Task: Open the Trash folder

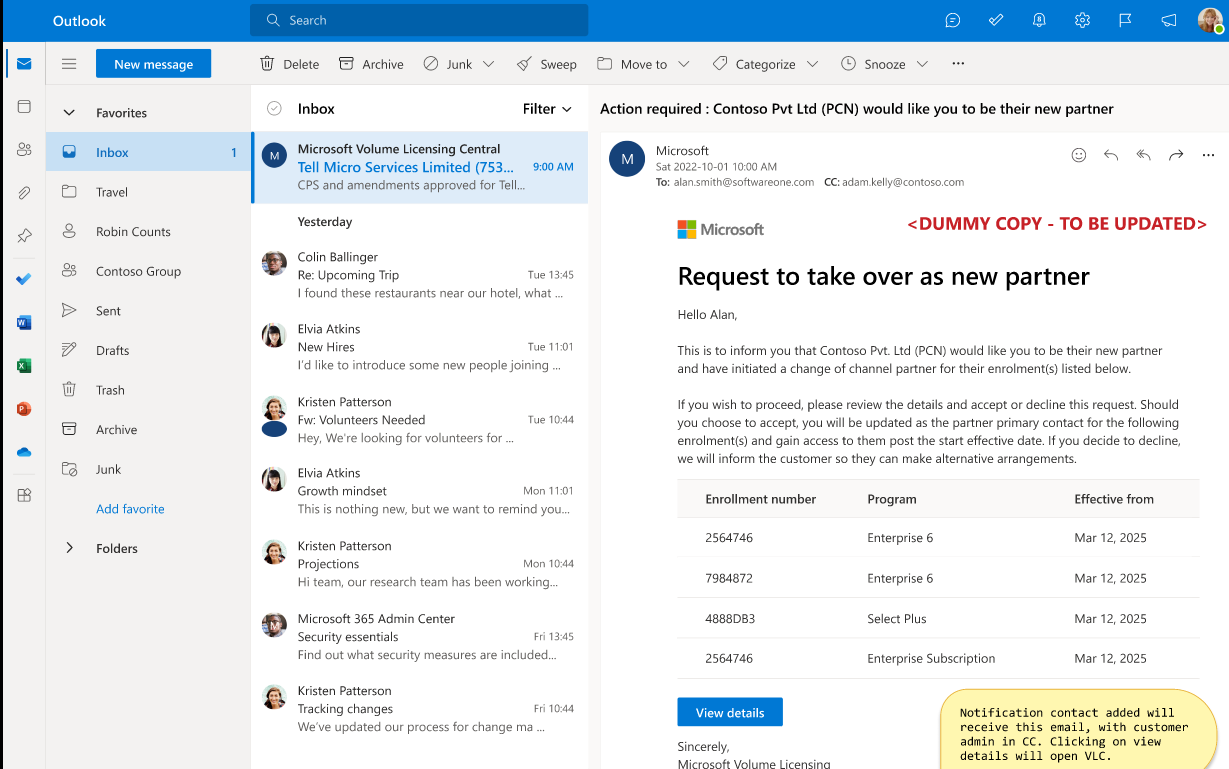Action: [148, 390]
